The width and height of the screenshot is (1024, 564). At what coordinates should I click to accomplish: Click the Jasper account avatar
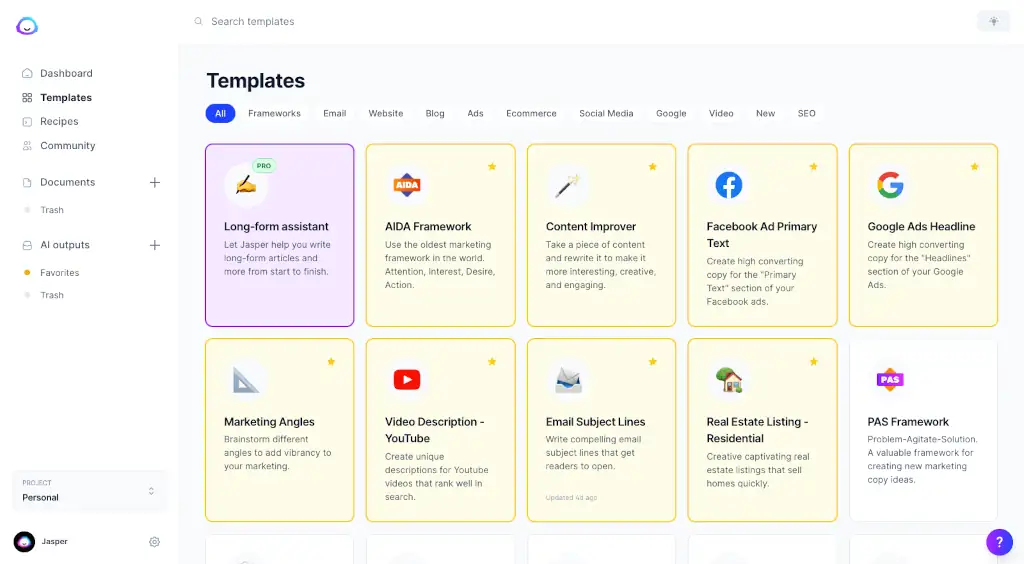click(x=24, y=541)
